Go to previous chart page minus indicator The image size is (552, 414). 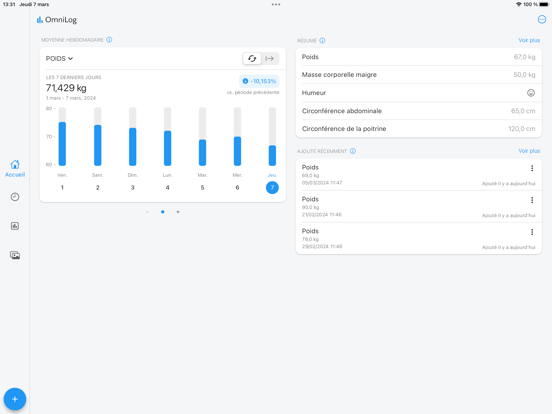(x=147, y=212)
